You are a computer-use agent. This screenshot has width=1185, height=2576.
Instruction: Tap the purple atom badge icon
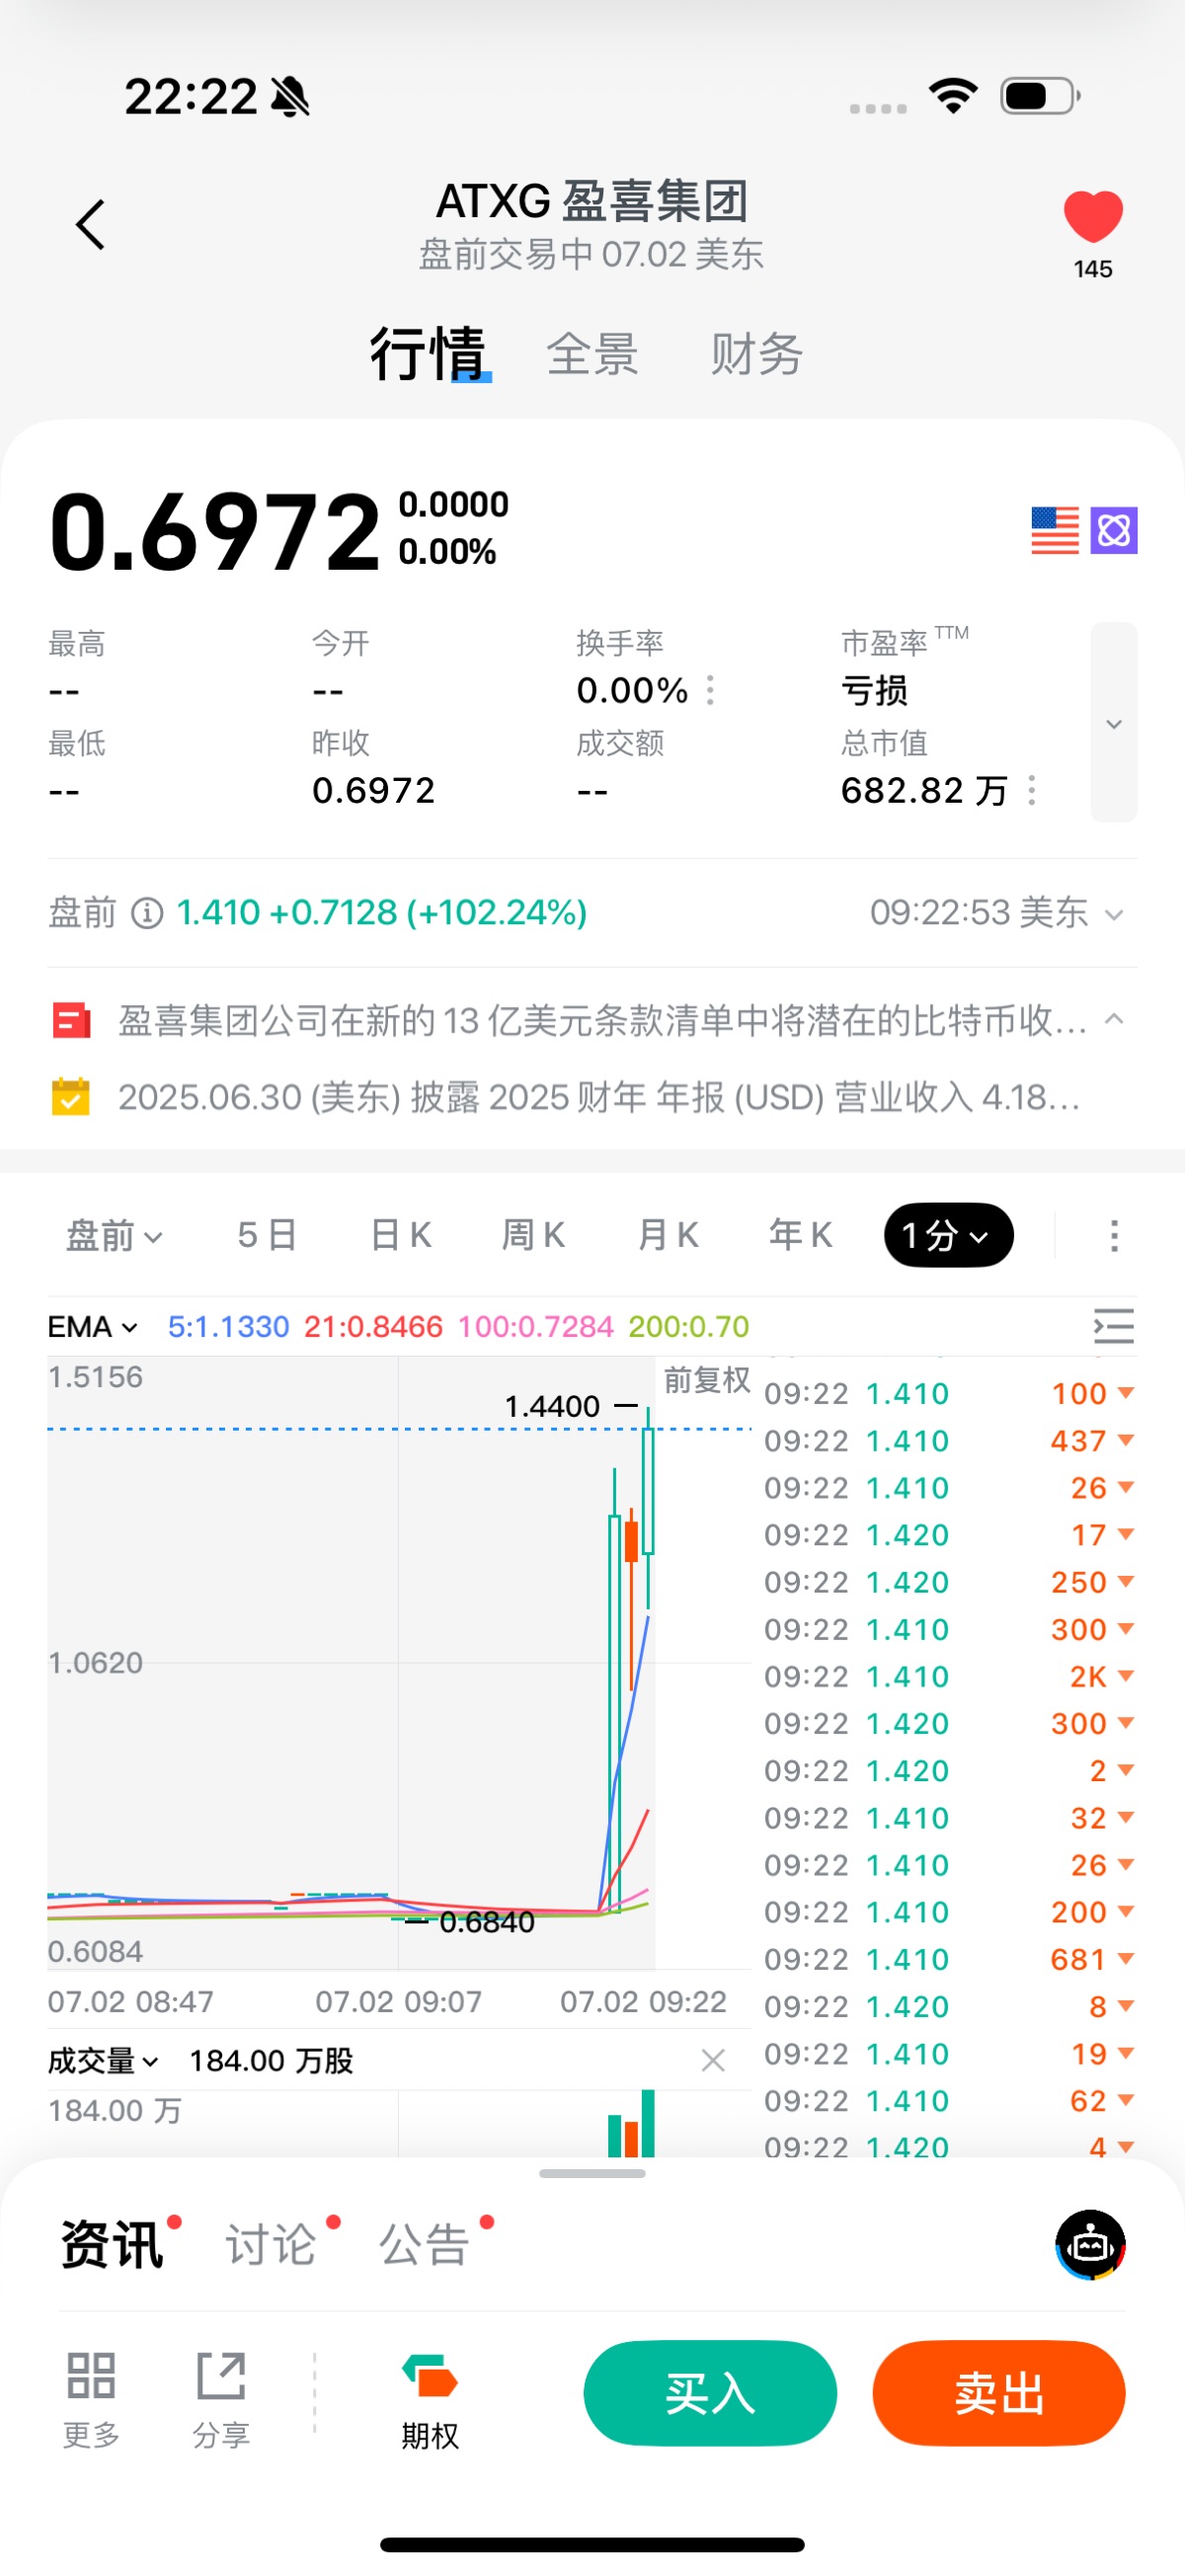[x=1113, y=530]
